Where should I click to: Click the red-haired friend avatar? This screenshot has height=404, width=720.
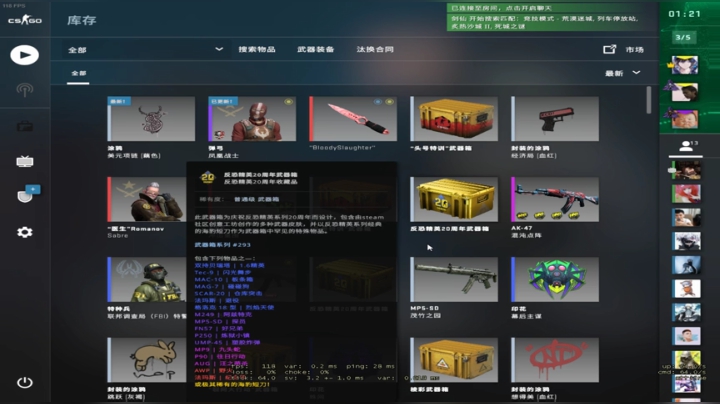(x=686, y=194)
